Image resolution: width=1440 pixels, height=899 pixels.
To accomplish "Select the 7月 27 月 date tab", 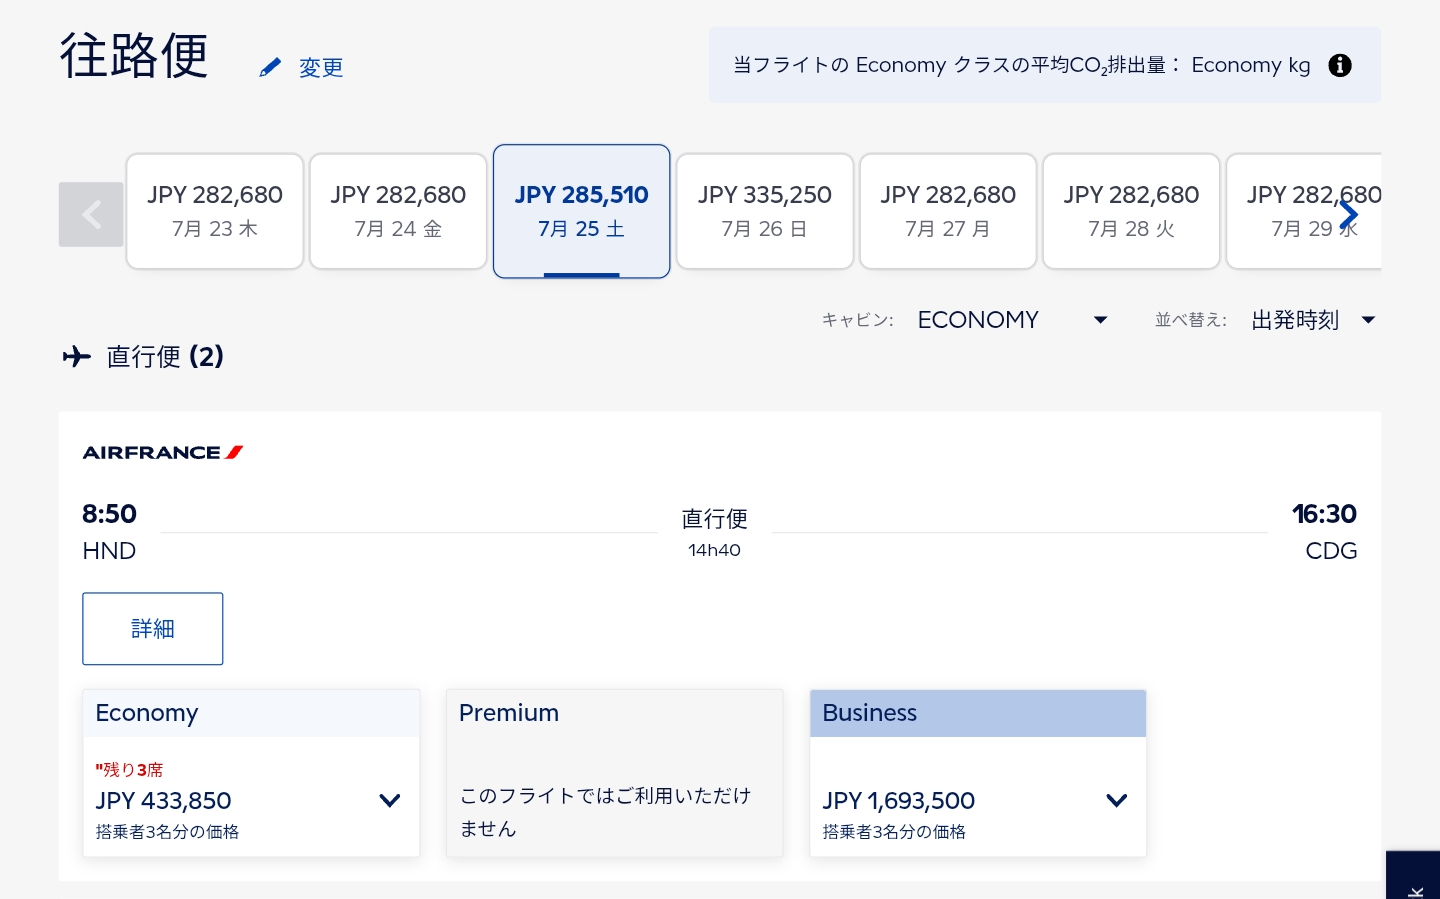I will [x=948, y=211].
